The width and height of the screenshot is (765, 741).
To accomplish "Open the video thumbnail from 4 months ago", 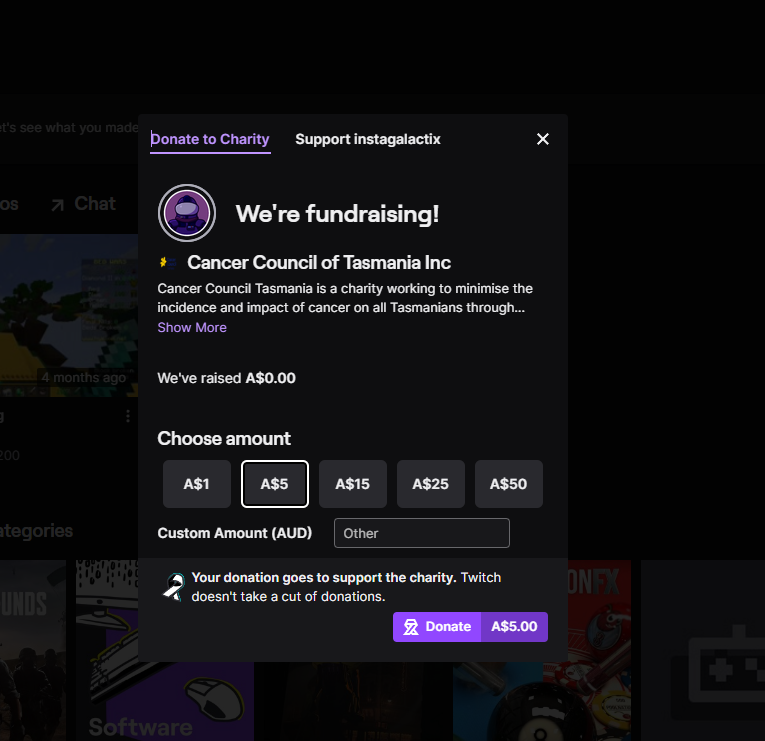I will point(69,315).
